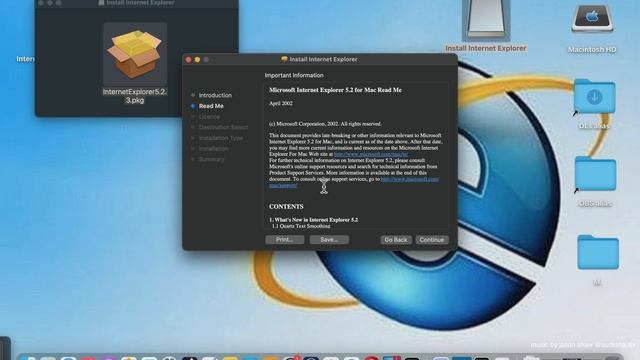Image resolution: width=640 pixels, height=360 pixels.
Task: Click the Print... button
Action: 284,240
